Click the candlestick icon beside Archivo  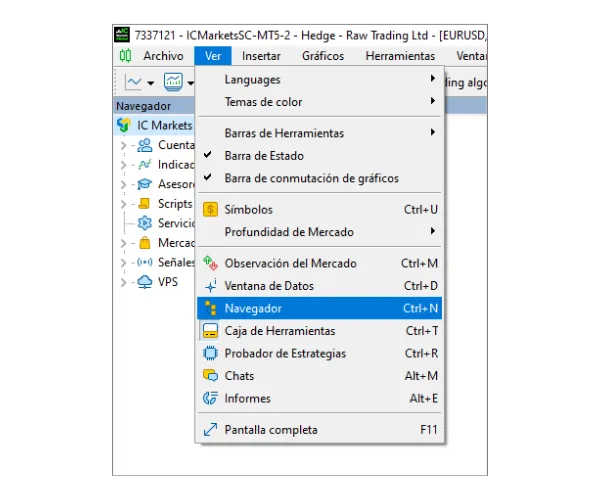125,56
